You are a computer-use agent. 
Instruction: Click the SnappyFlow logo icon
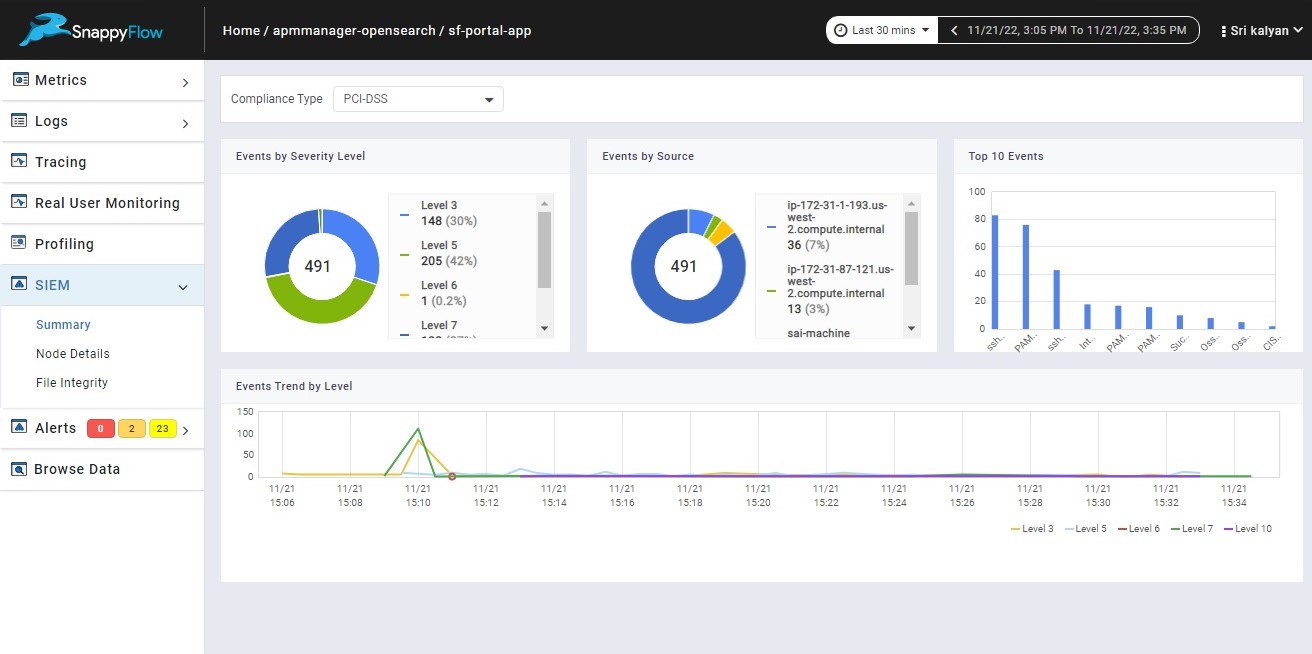[x=44, y=30]
